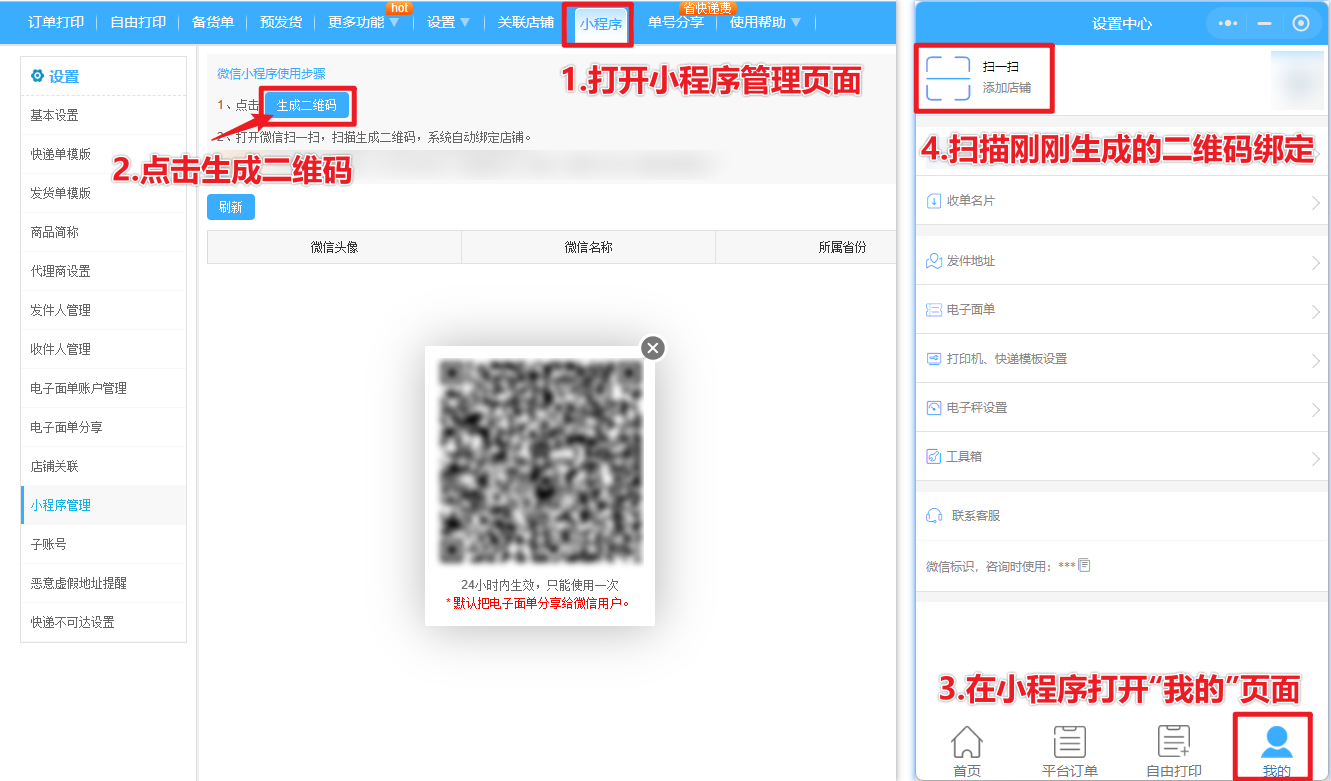Minimize the mini program with dash icon
Screen dimensions: 1331x781
1265,23
